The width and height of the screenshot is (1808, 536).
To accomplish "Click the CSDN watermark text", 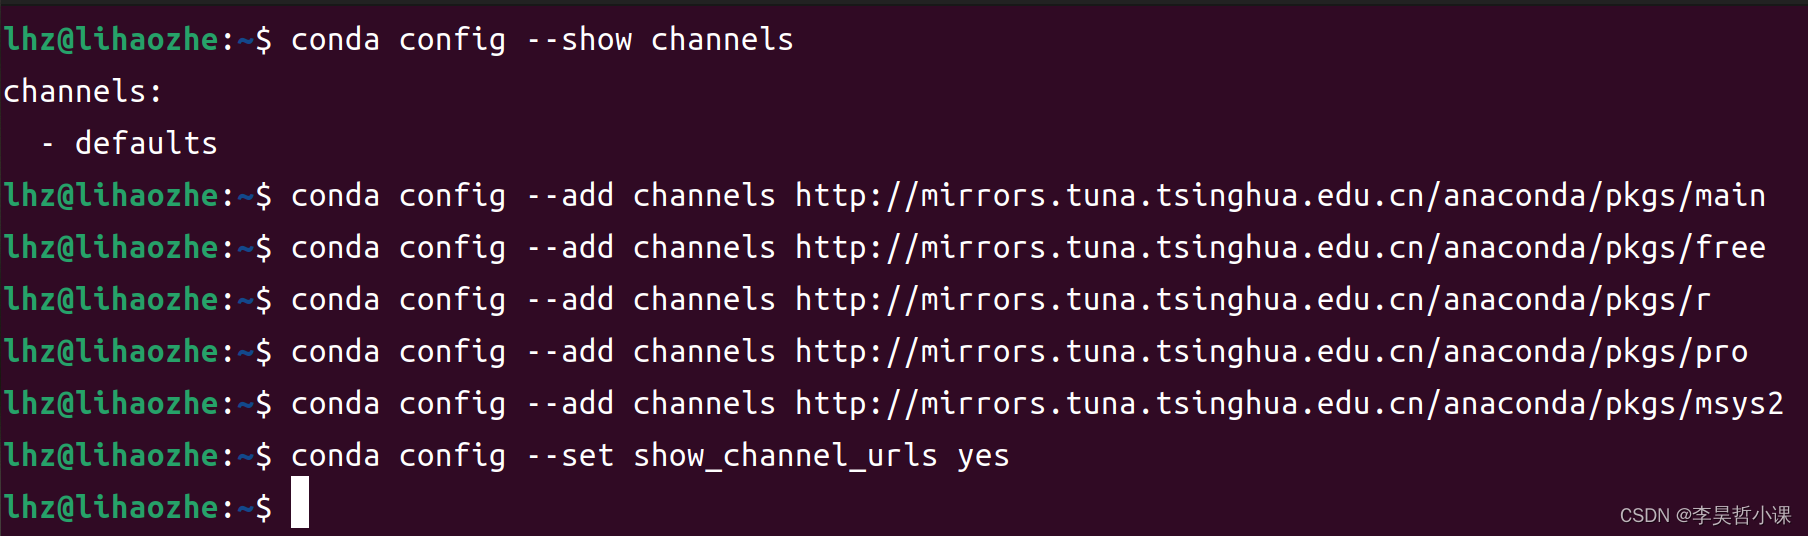I will [x=1705, y=515].
